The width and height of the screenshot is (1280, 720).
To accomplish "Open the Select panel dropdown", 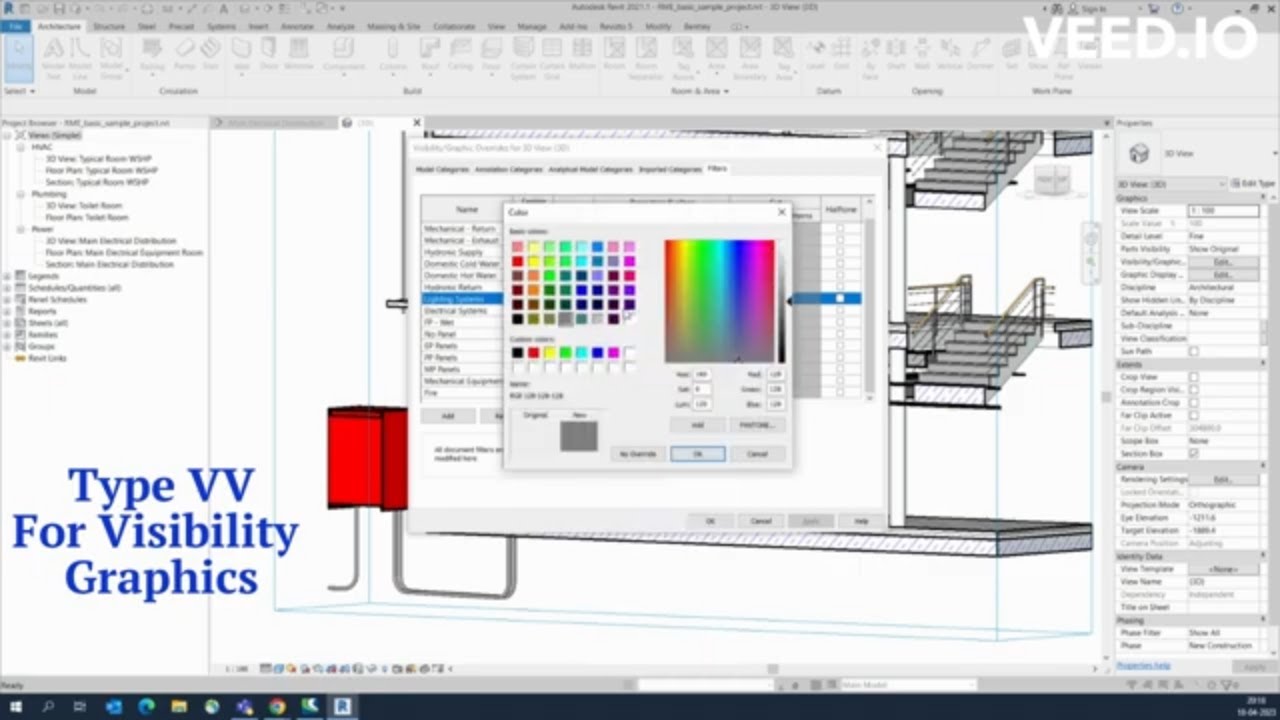I will click(x=18, y=91).
